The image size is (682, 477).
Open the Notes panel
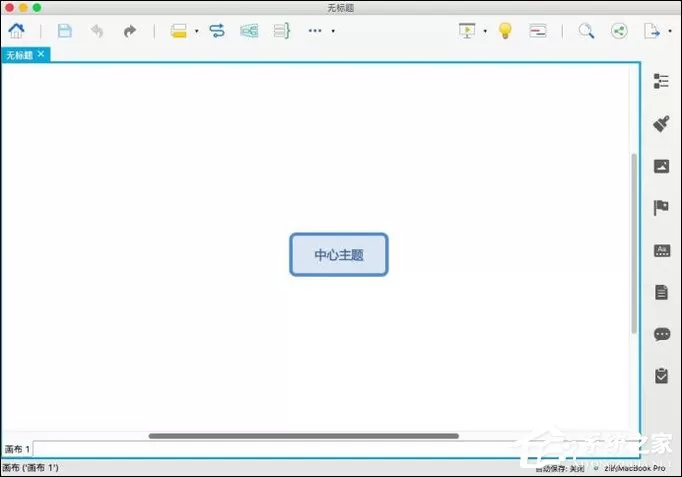tap(662, 292)
